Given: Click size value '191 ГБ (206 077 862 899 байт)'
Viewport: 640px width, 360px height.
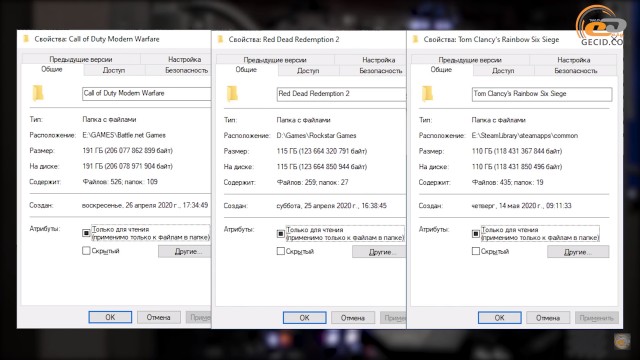Looking at the screenshot, I should 127,151.
